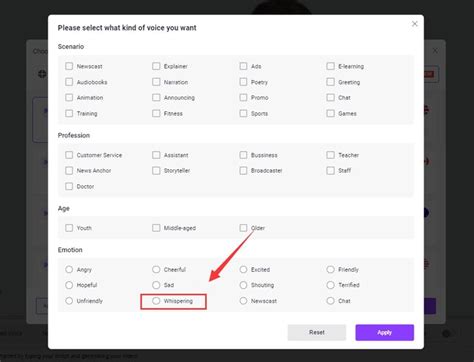Pick the Unfriendly emotion option
The width and height of the screenshot is (474, 362).
click(69, 301)
